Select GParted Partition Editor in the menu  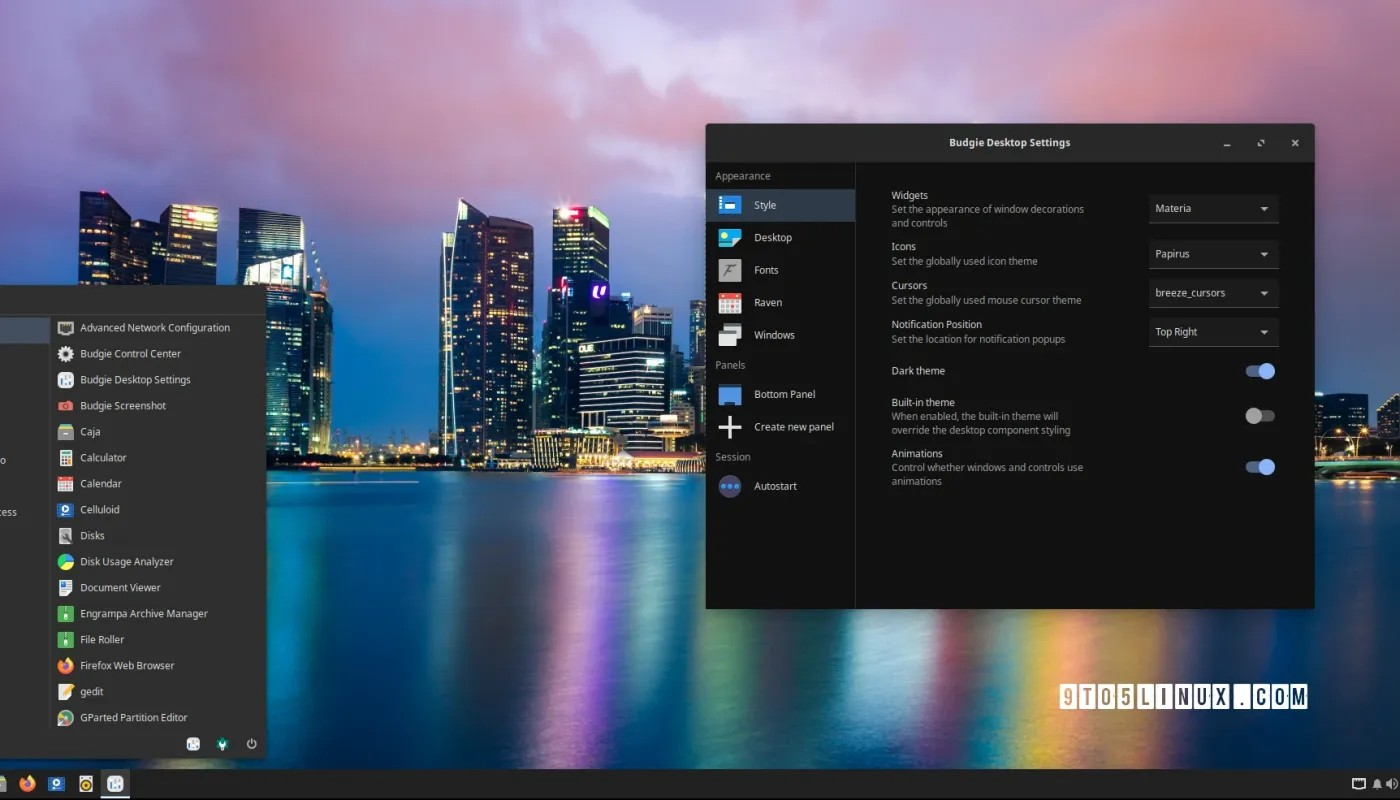(133, 717)
